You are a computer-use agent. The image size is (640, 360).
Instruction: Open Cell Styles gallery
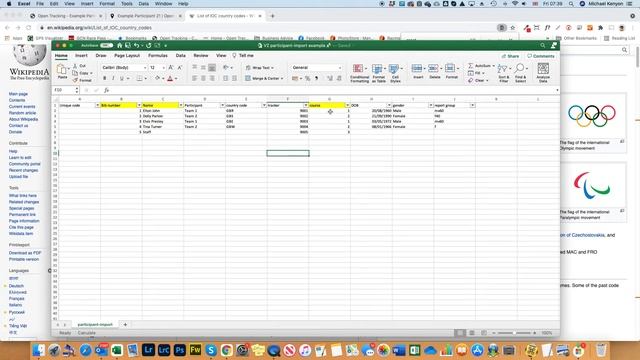[x=395, y=73]
